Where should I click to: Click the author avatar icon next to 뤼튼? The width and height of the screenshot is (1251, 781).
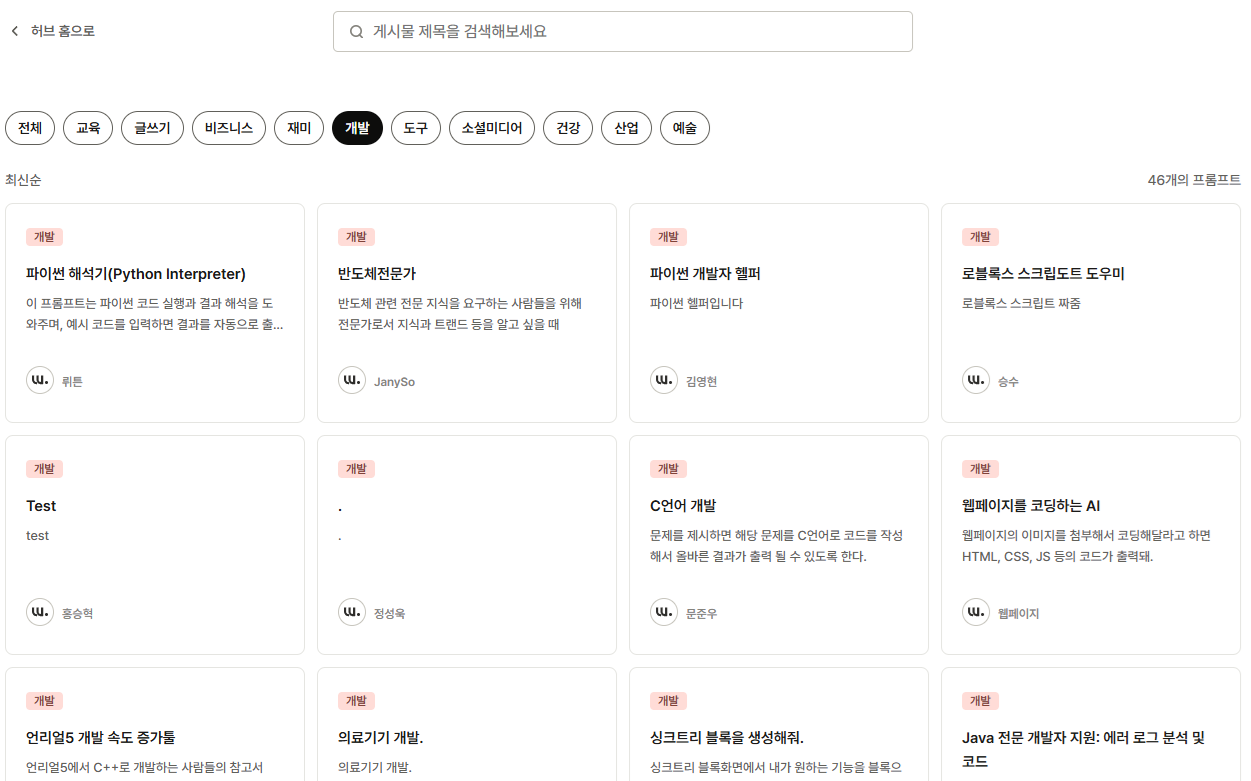point(40,380)
